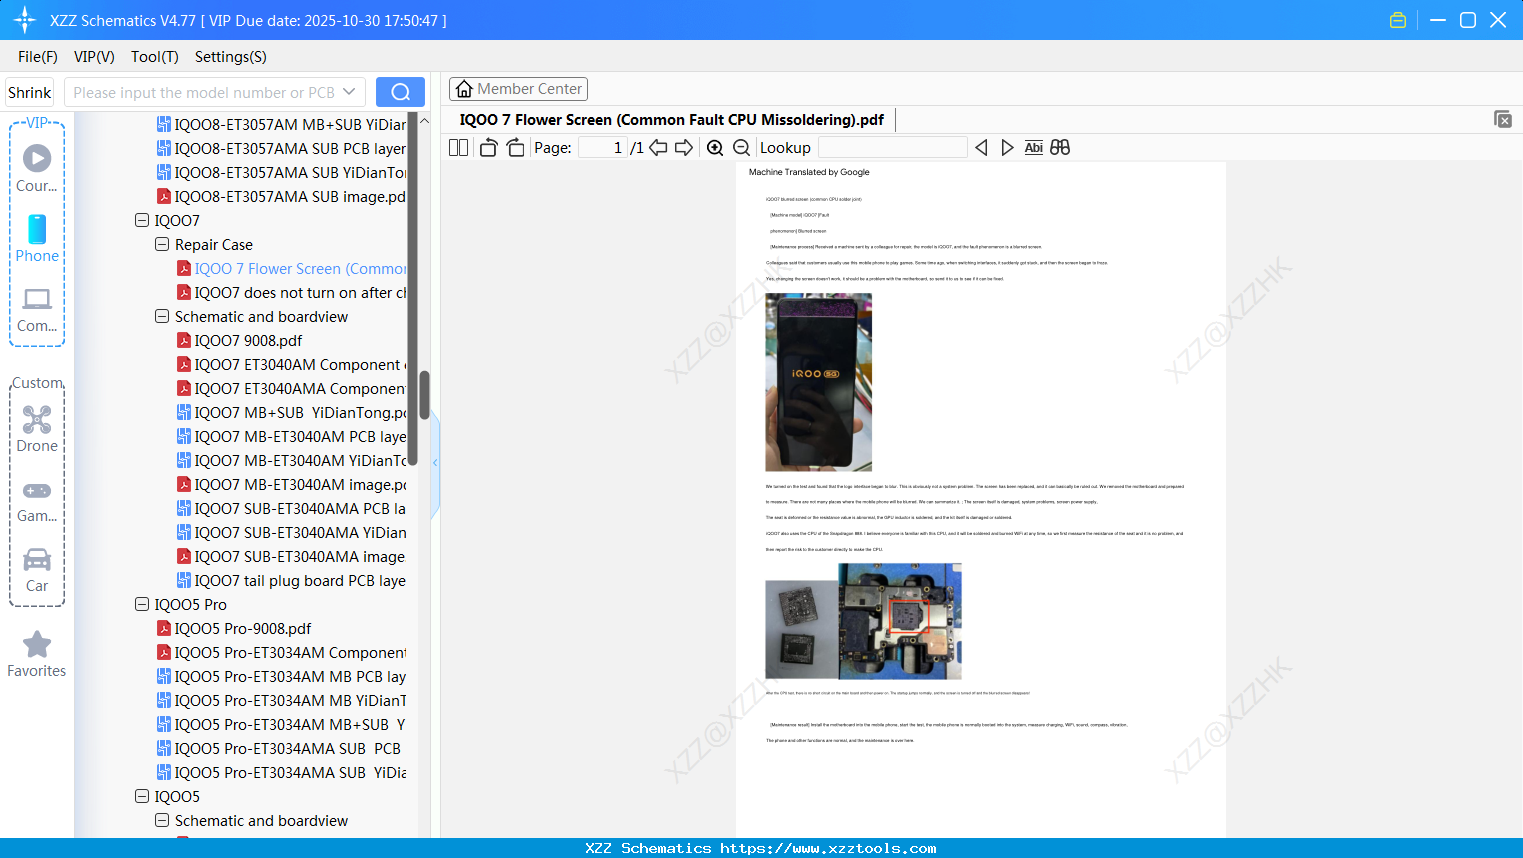Select the IQOO 7 Flower Screen tab
1523x858 pixels.
[x=671, y=120]
